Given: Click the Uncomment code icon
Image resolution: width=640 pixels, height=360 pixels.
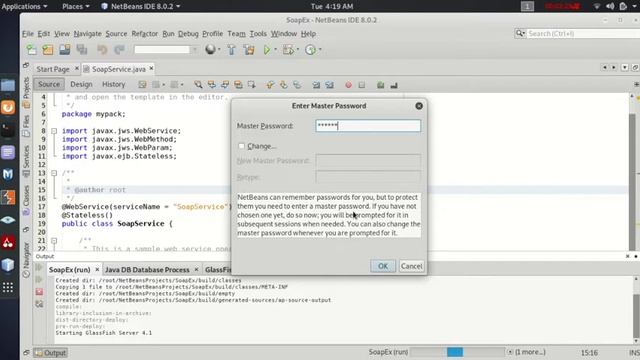Looking at the screenshot, I should click(394, 85).
